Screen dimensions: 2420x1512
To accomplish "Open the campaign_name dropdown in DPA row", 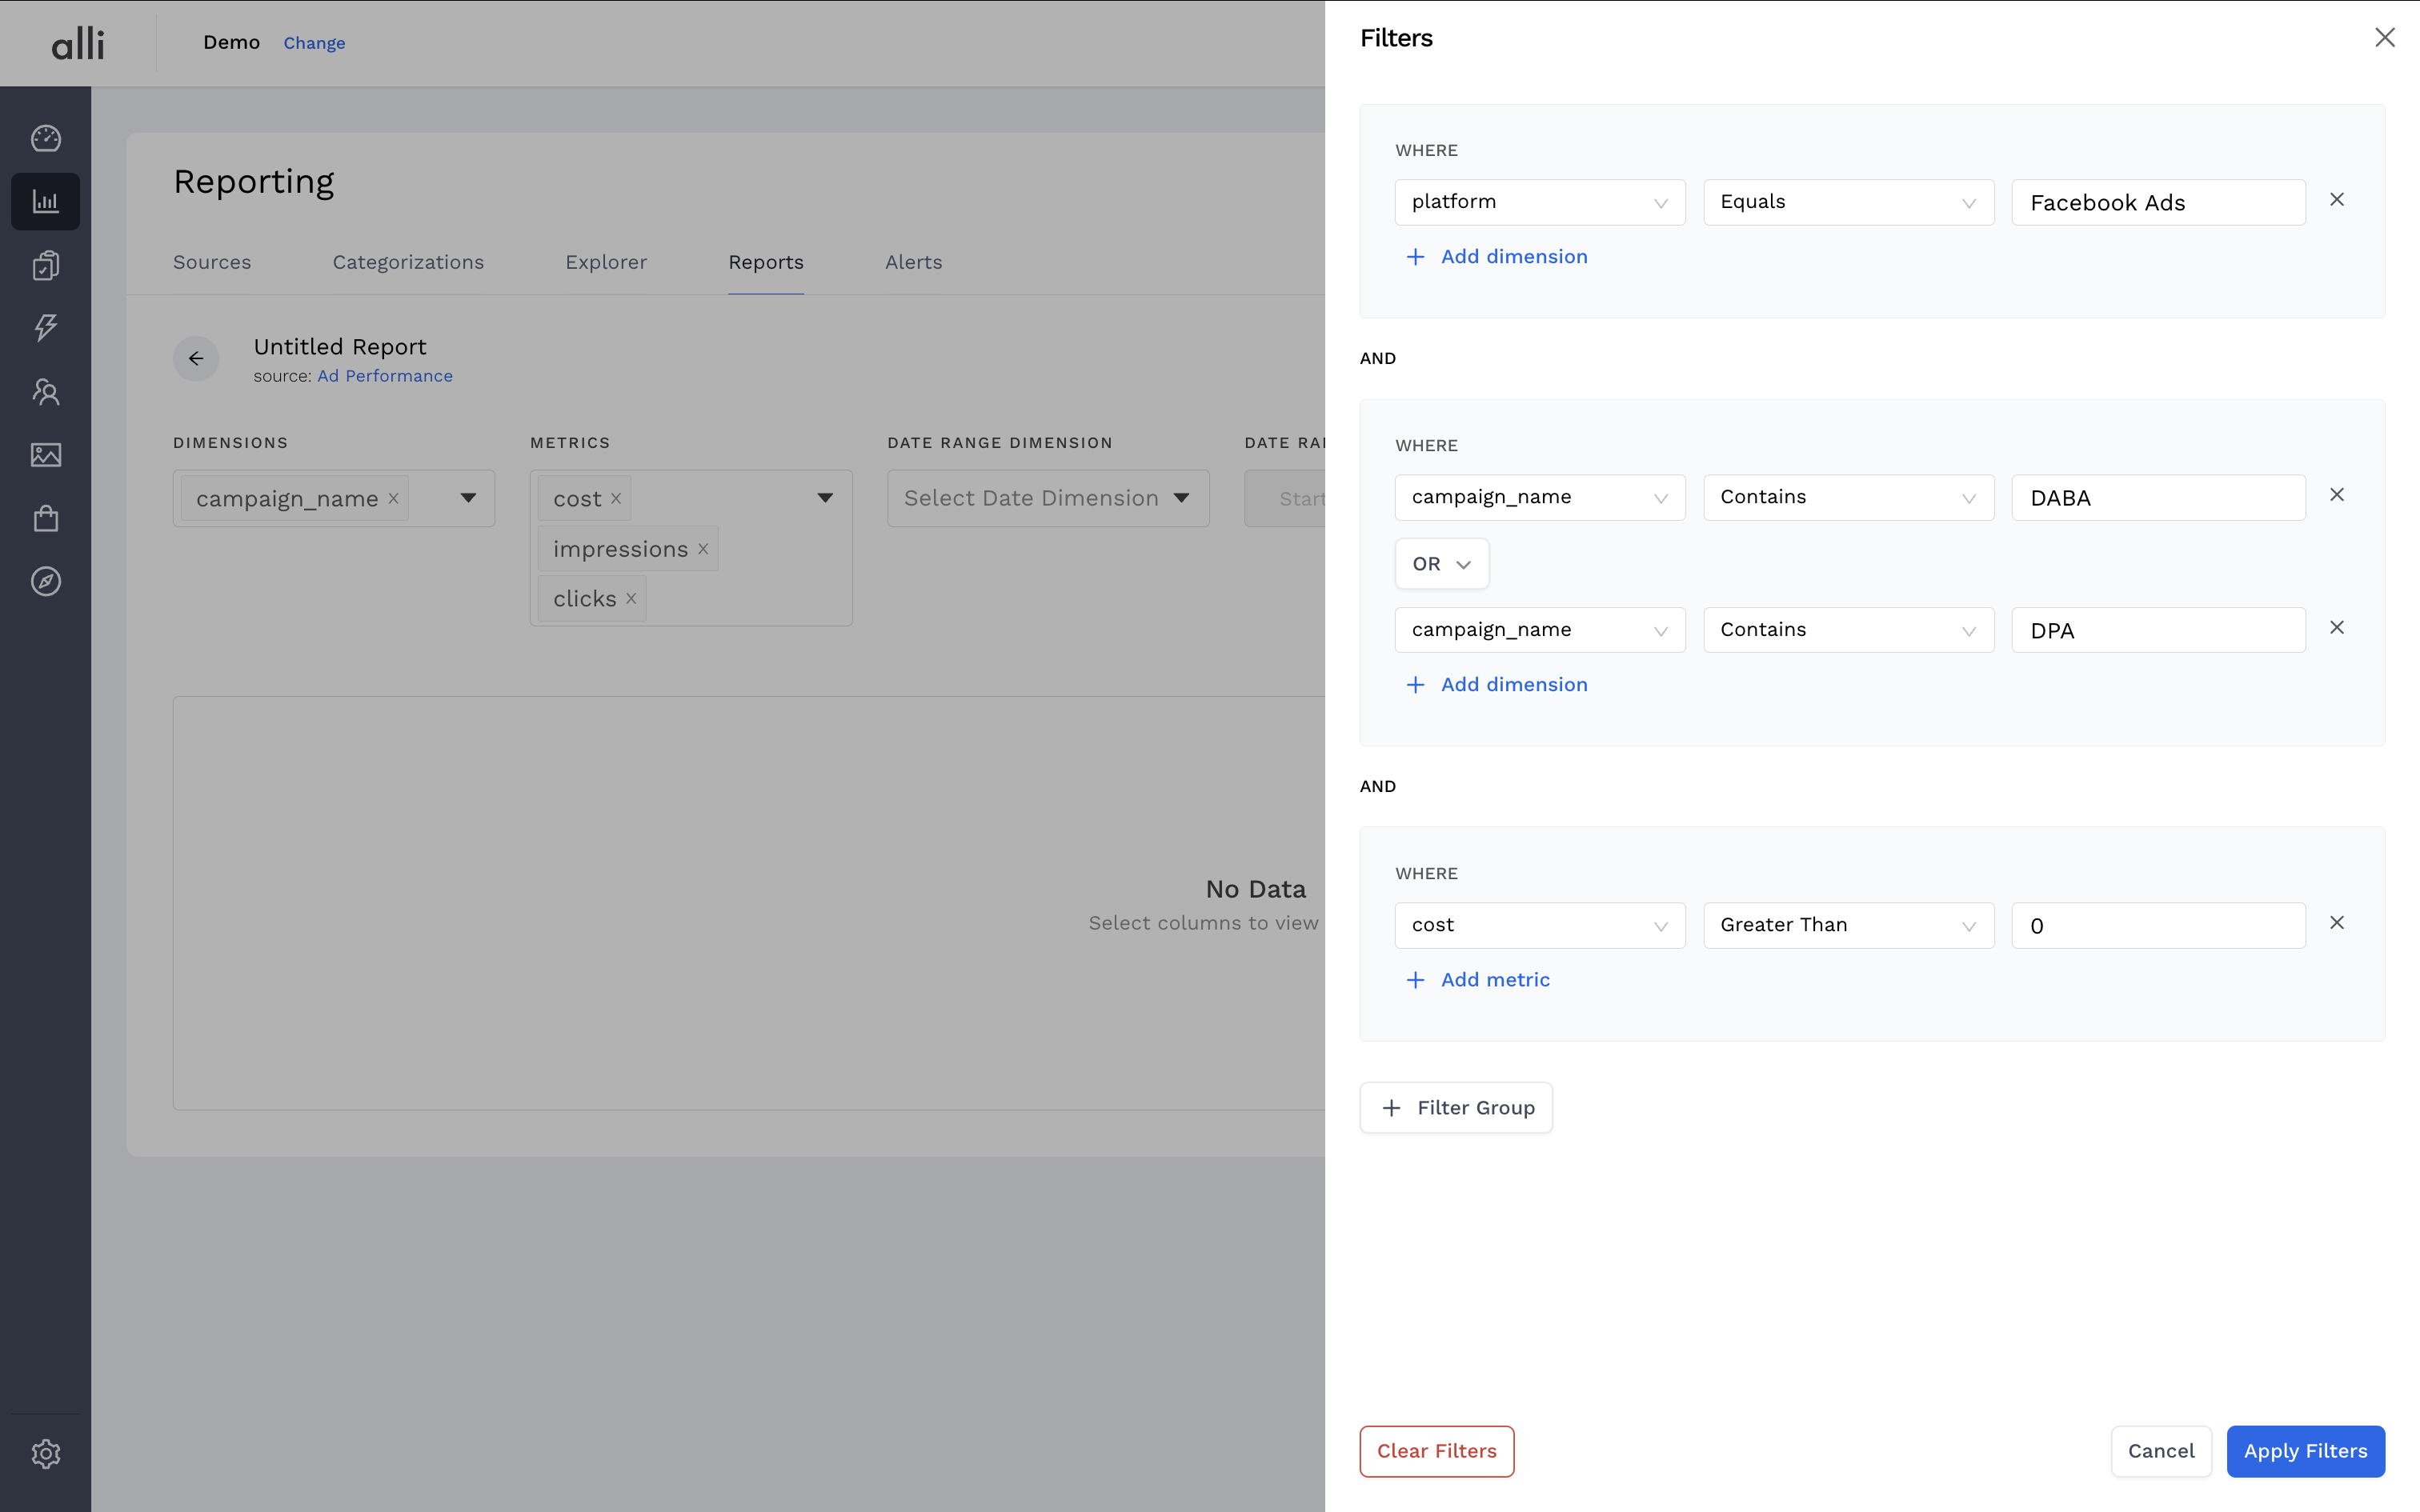I will [1540, 630].
